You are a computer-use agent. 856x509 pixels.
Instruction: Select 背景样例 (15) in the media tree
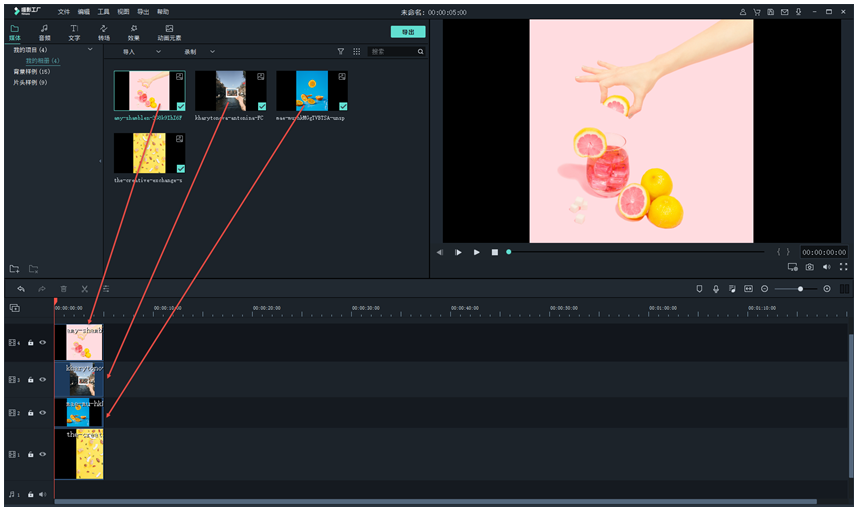click(31, 72)
